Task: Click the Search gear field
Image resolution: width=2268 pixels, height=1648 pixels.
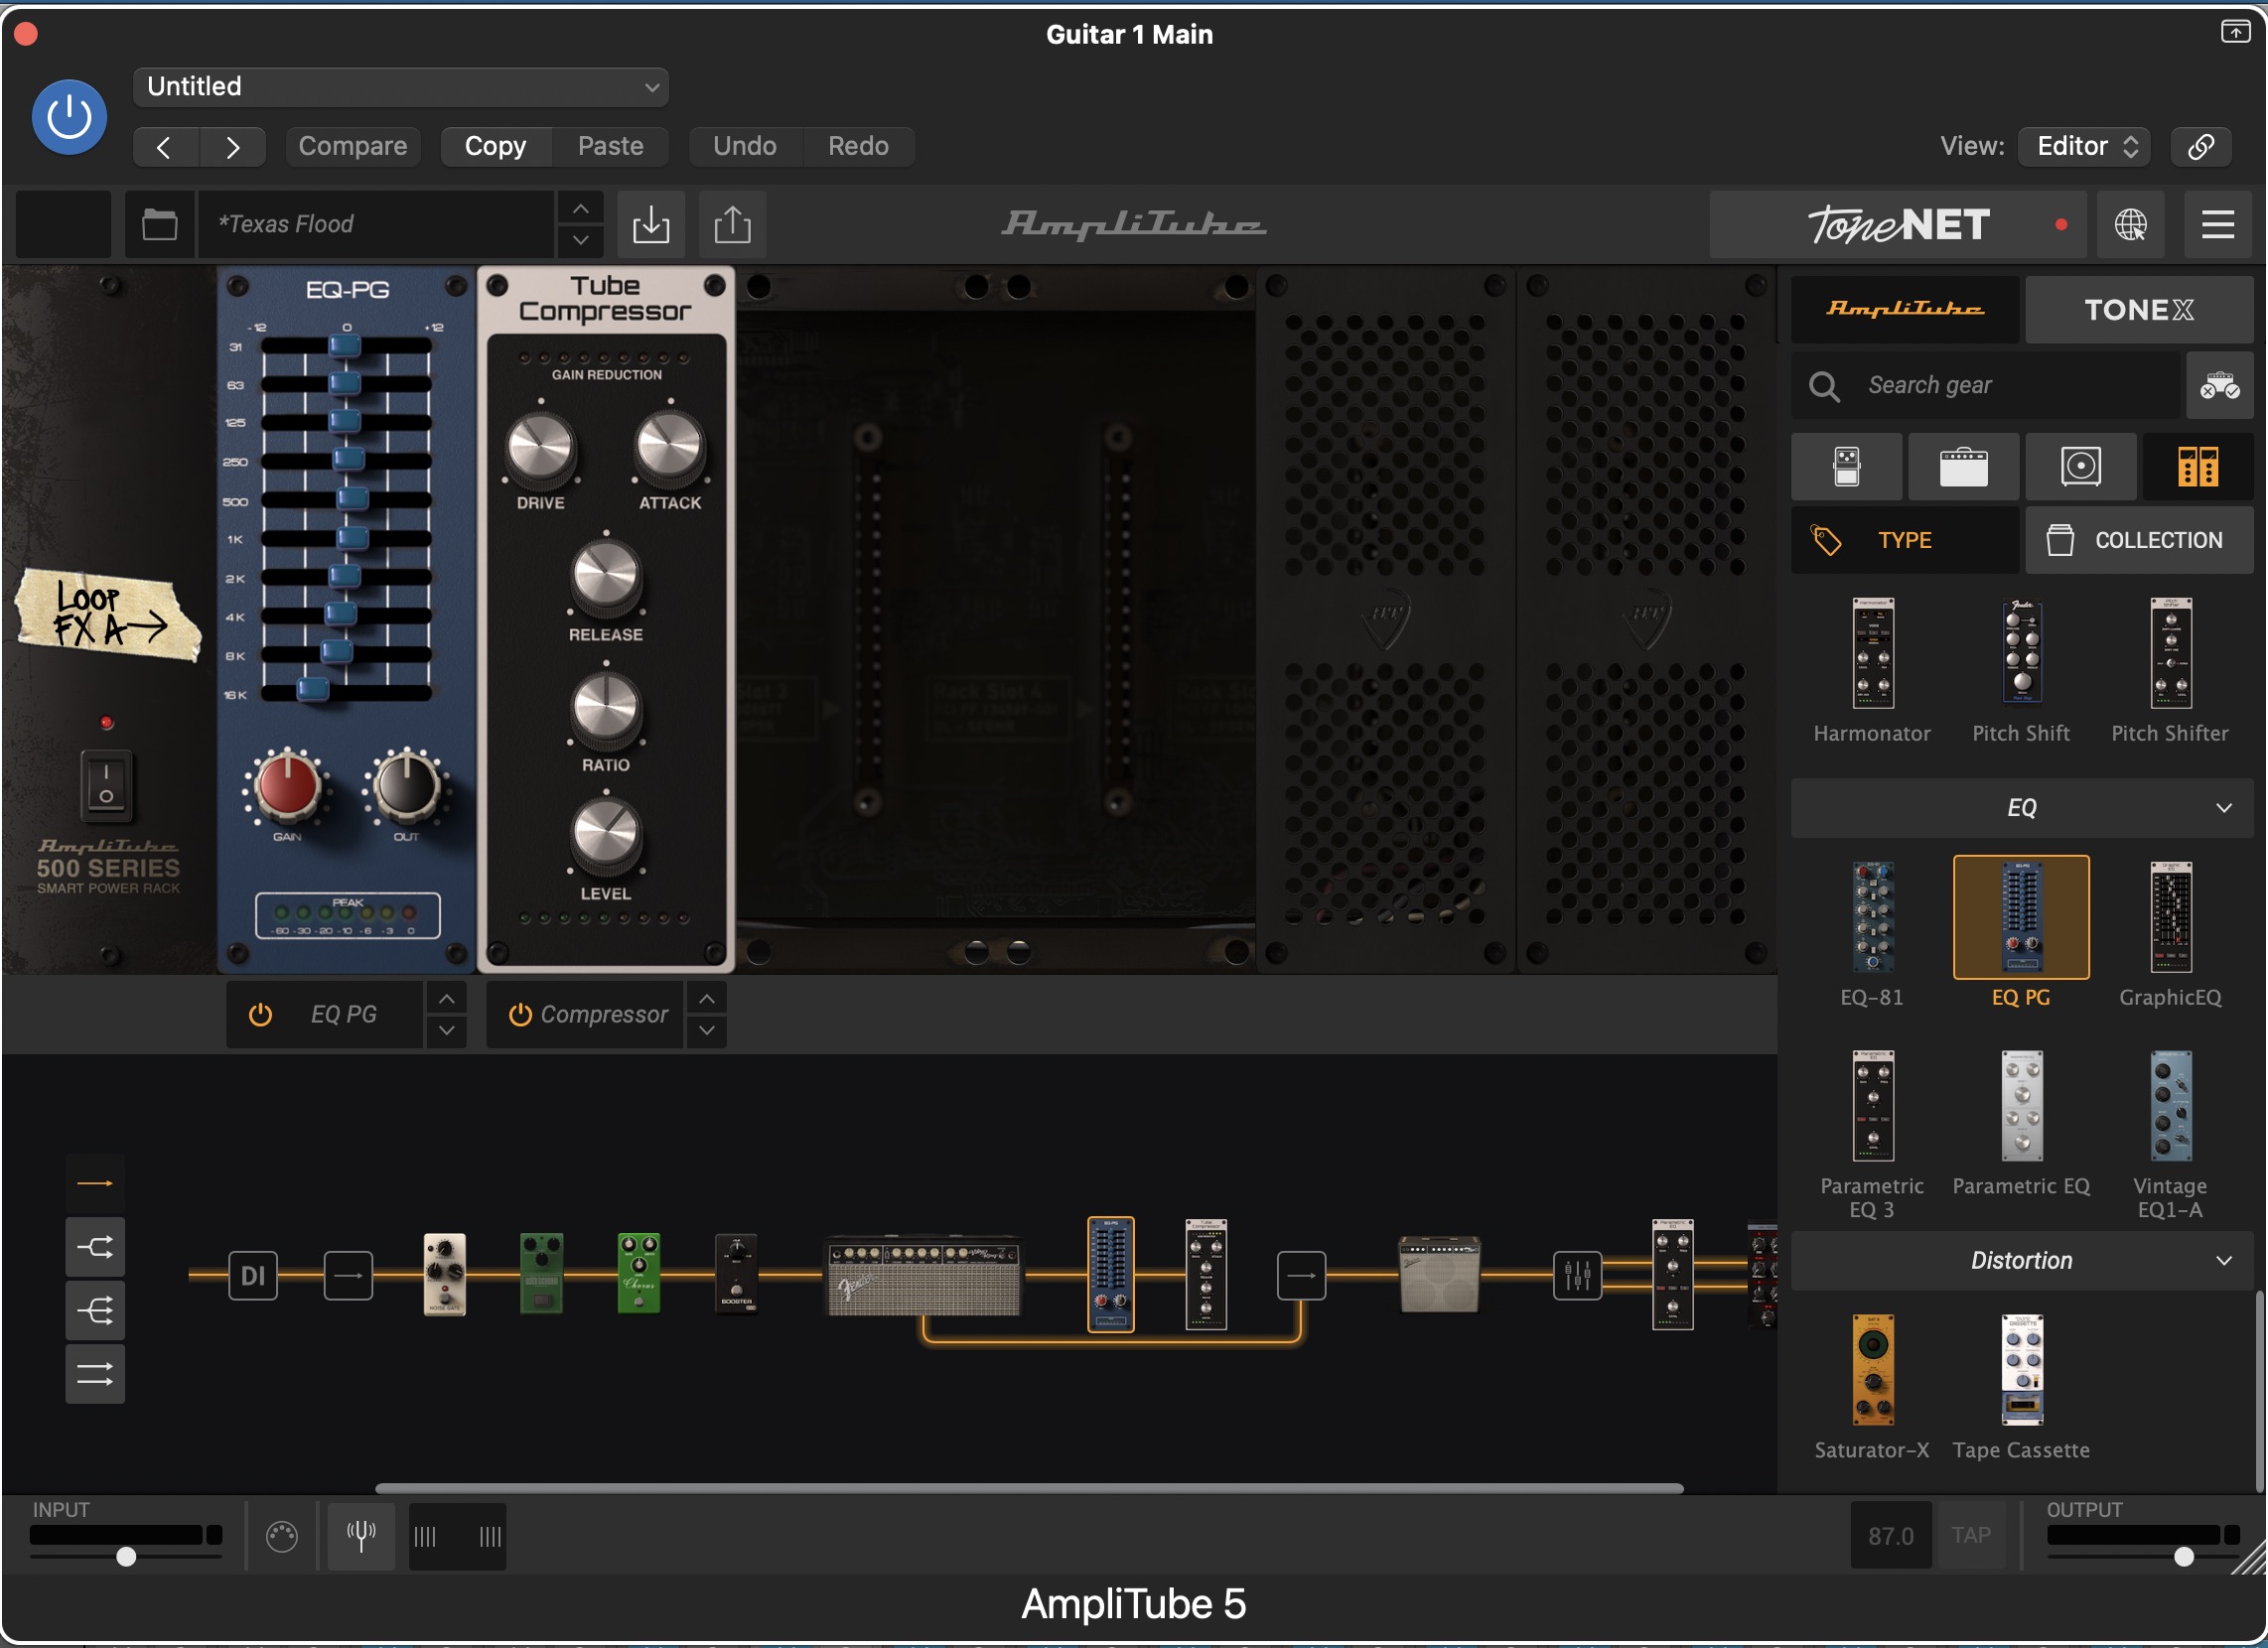Action: 1985,385
